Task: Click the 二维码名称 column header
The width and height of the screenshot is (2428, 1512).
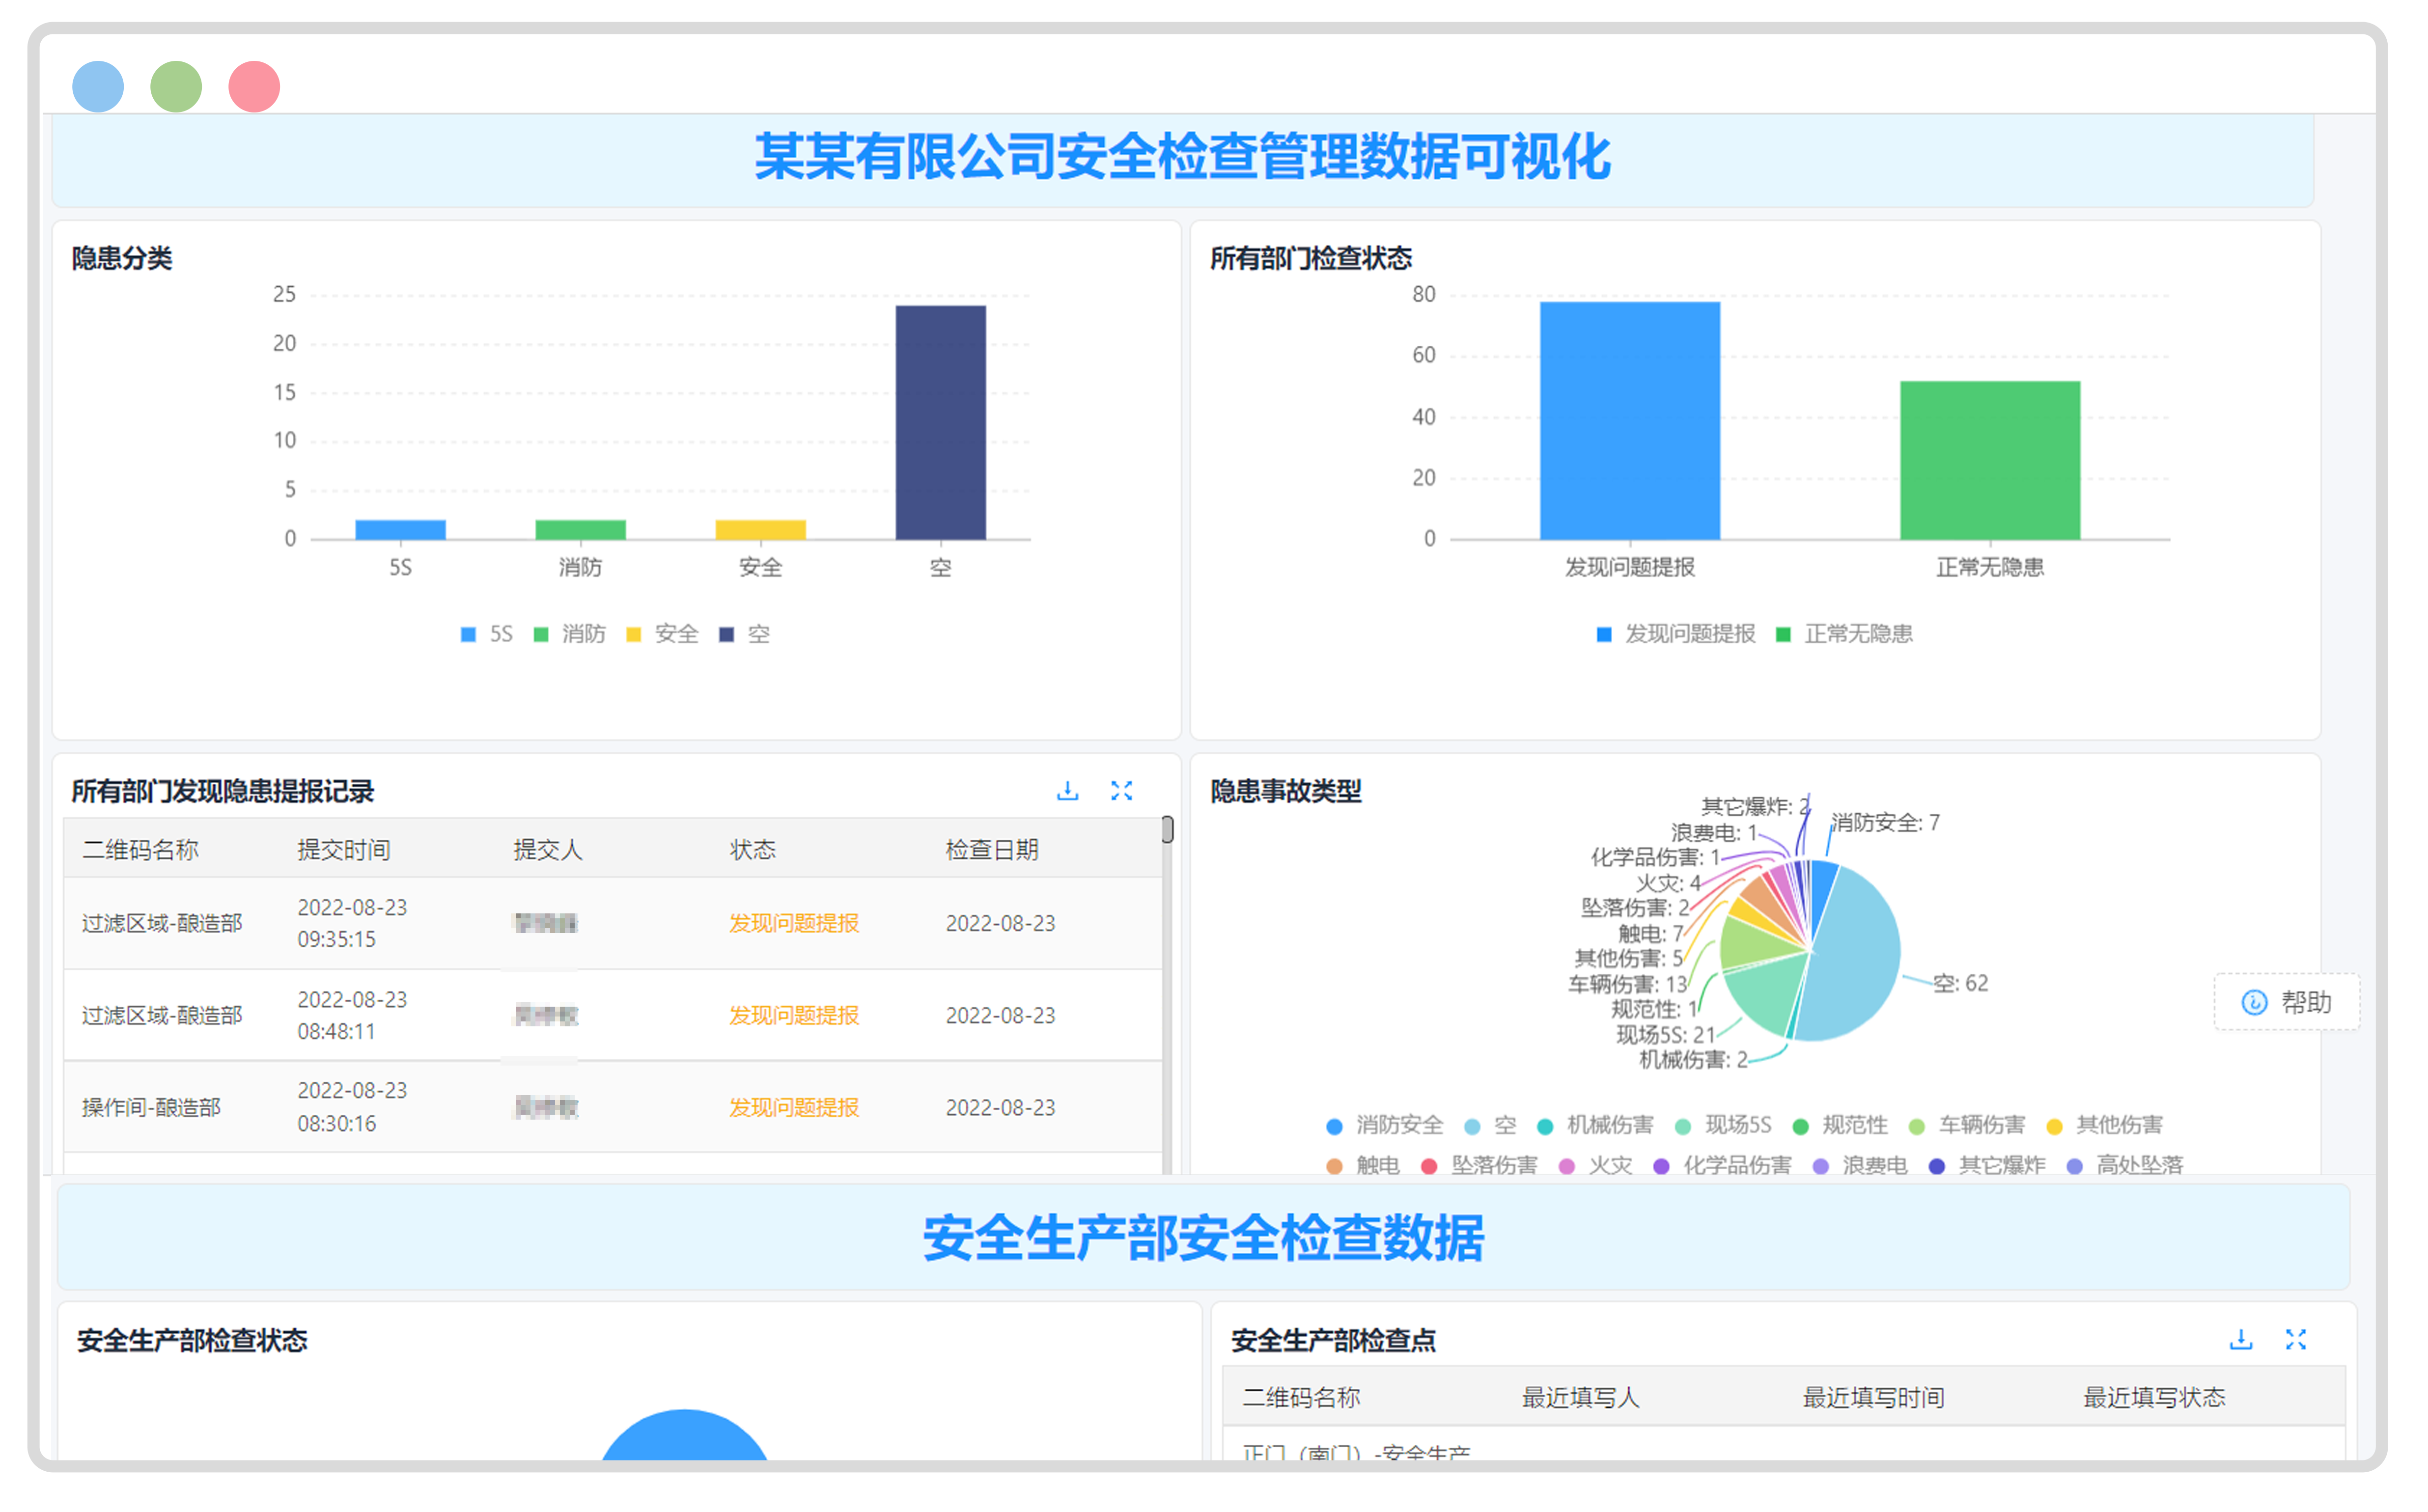Action: tap(141, 849)
